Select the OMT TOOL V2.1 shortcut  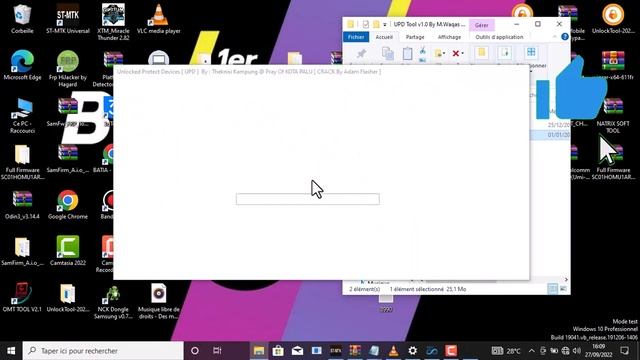coord(22,297)
